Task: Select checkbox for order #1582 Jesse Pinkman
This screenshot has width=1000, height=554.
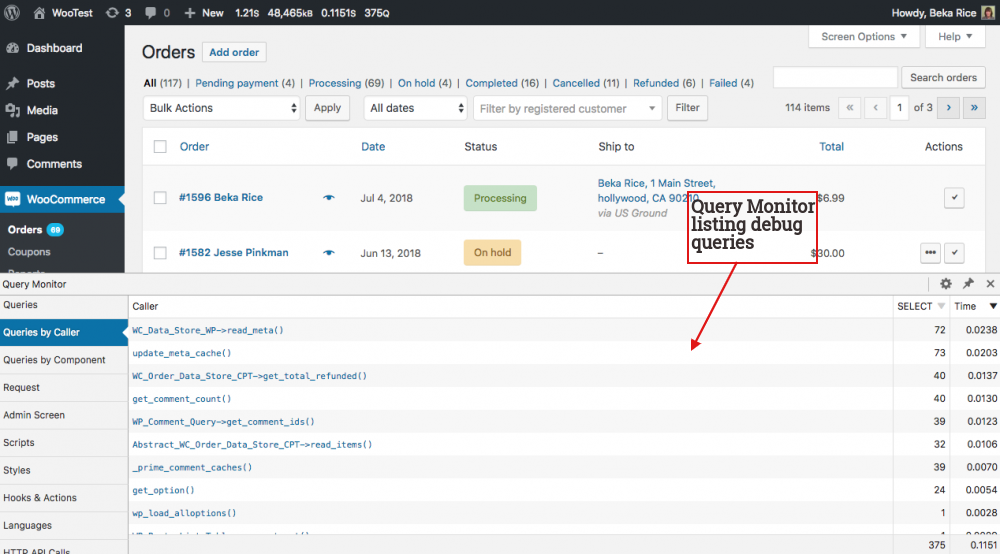Action: [x=160, y=253]
